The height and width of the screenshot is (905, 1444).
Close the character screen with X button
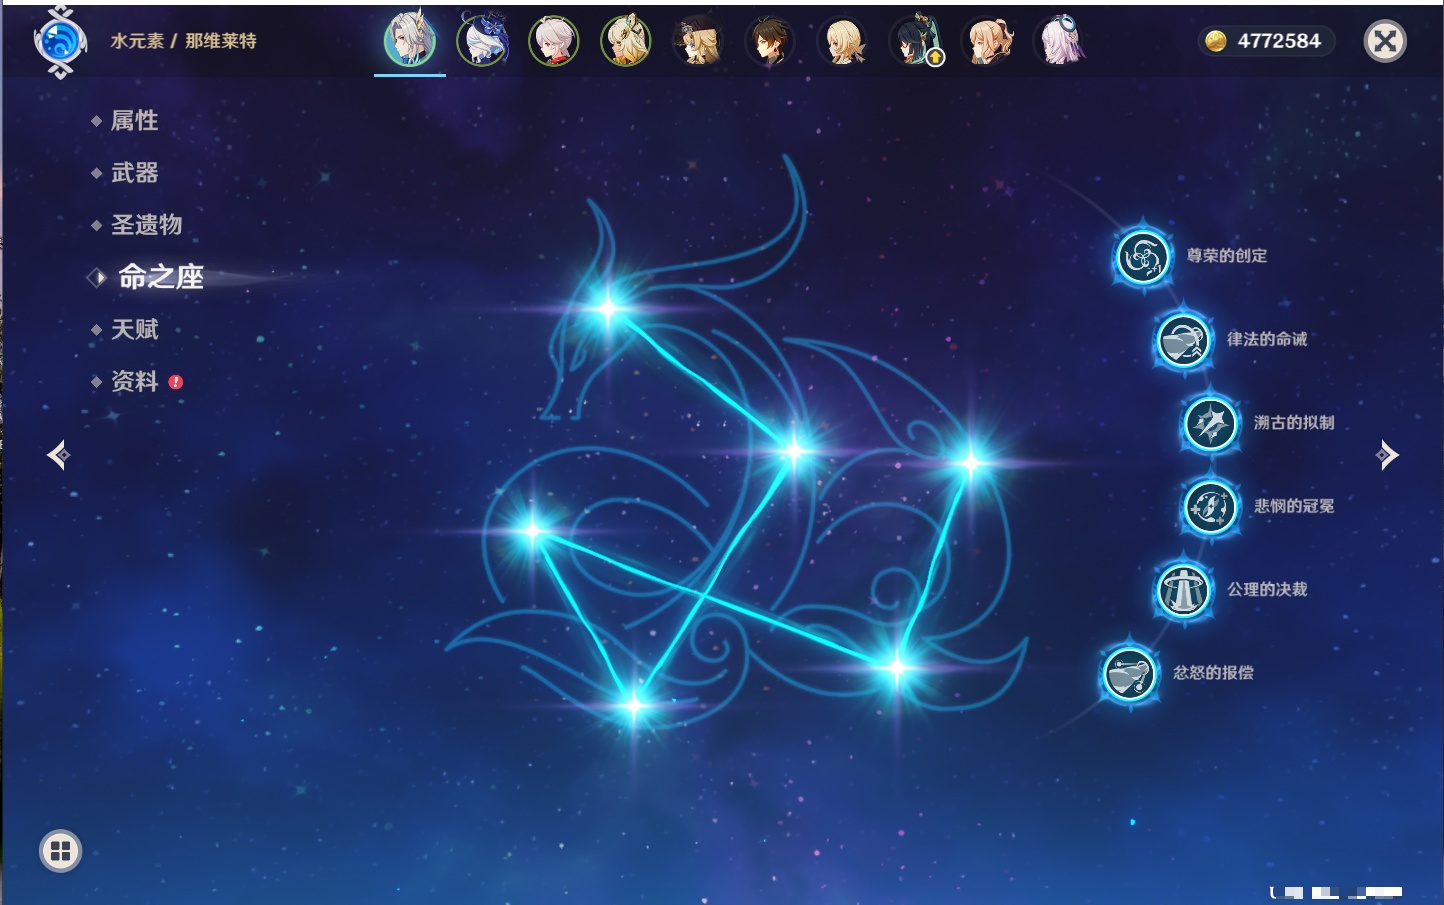point(1385,41)
